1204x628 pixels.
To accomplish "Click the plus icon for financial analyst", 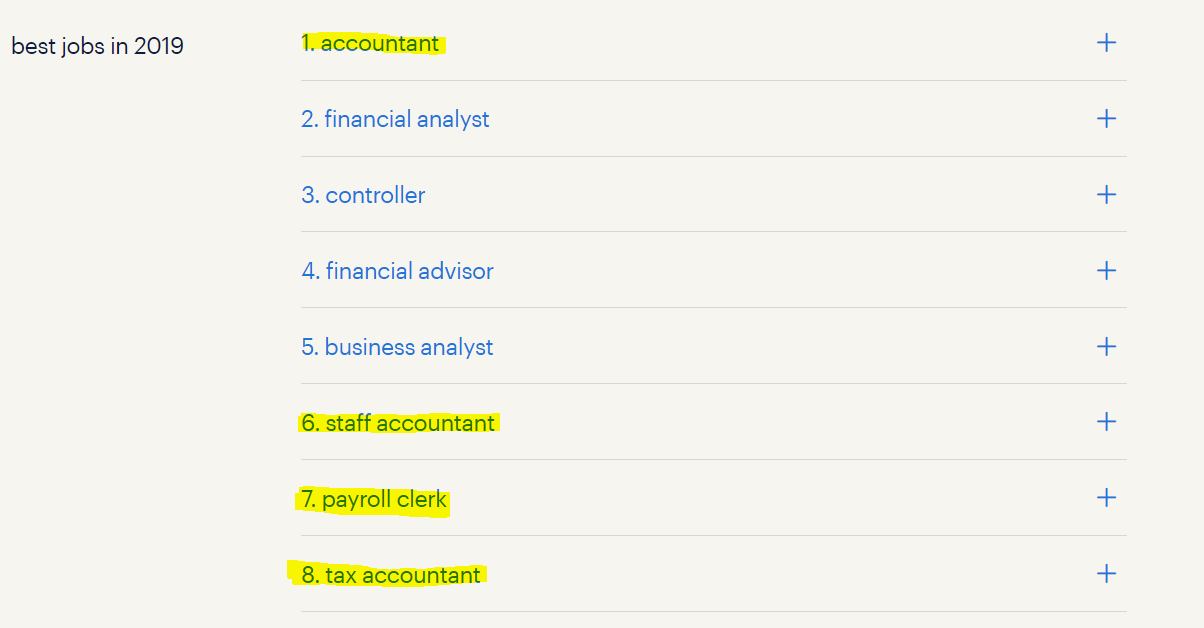I will coord(1106,119).
